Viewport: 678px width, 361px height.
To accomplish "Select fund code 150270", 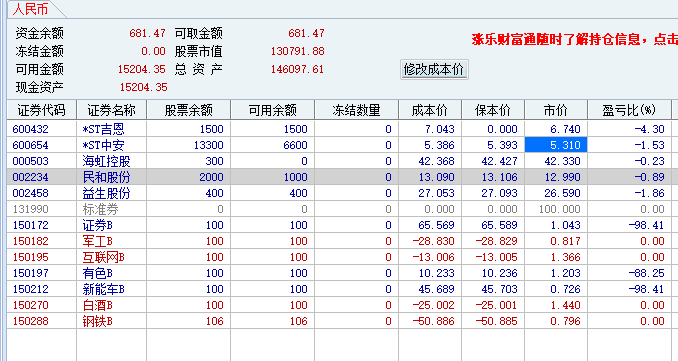I will (30, 305).
